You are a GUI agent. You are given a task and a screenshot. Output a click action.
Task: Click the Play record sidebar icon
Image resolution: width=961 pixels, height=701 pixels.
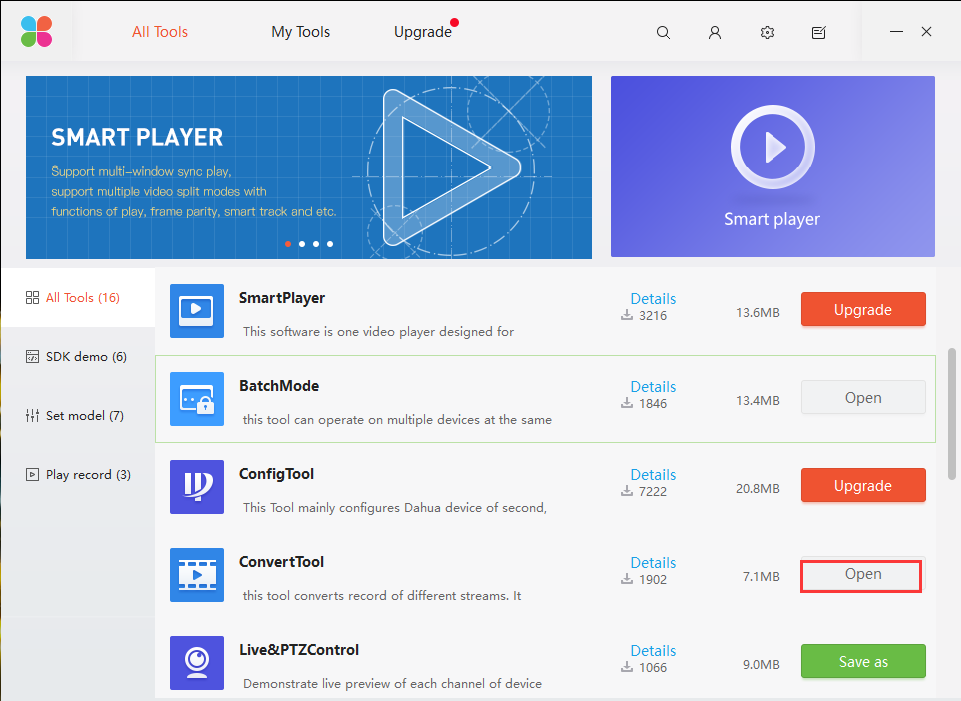point(32,474)
